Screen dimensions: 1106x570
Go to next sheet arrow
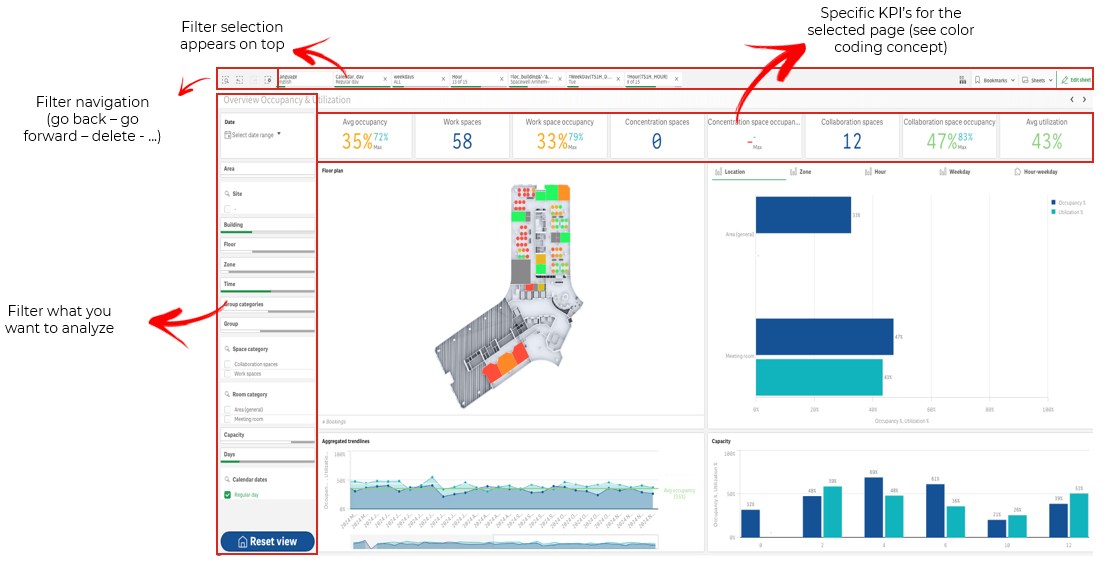(1085, 100)
